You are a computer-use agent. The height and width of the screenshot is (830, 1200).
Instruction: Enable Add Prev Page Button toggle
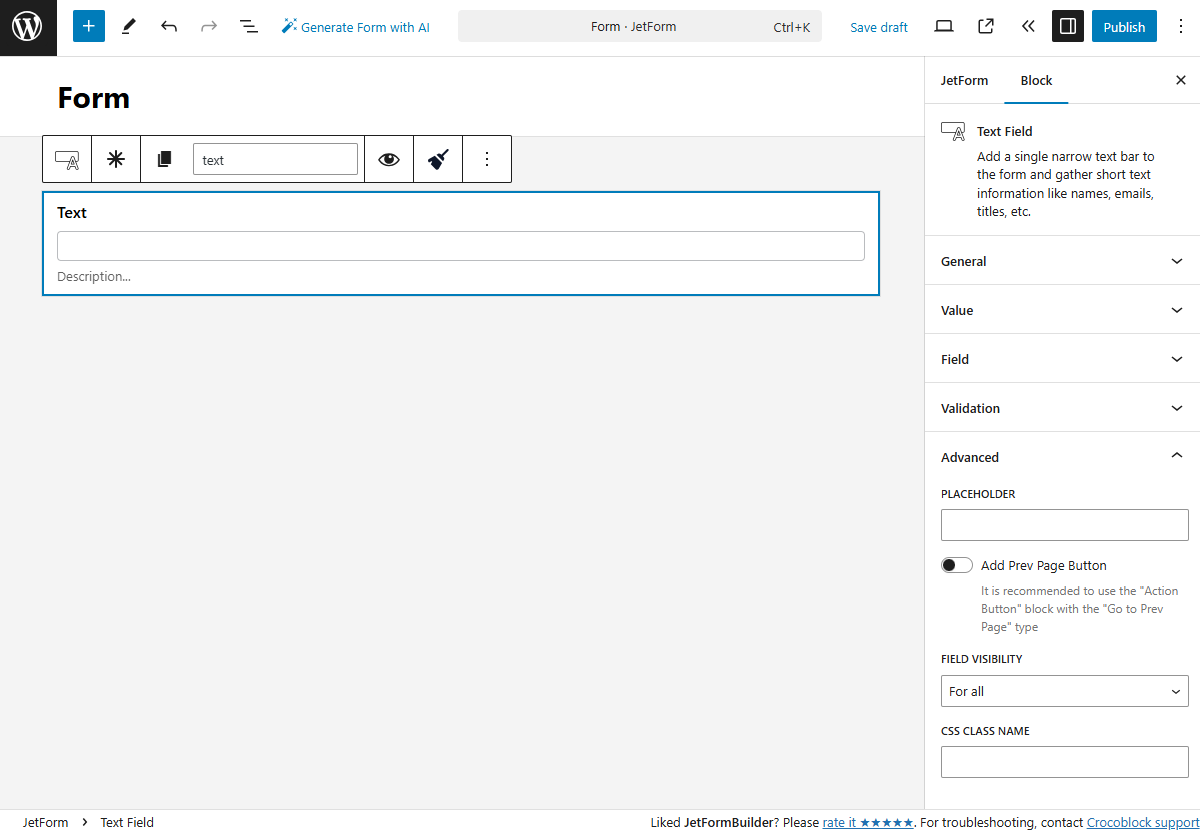(x=957, y=565)
